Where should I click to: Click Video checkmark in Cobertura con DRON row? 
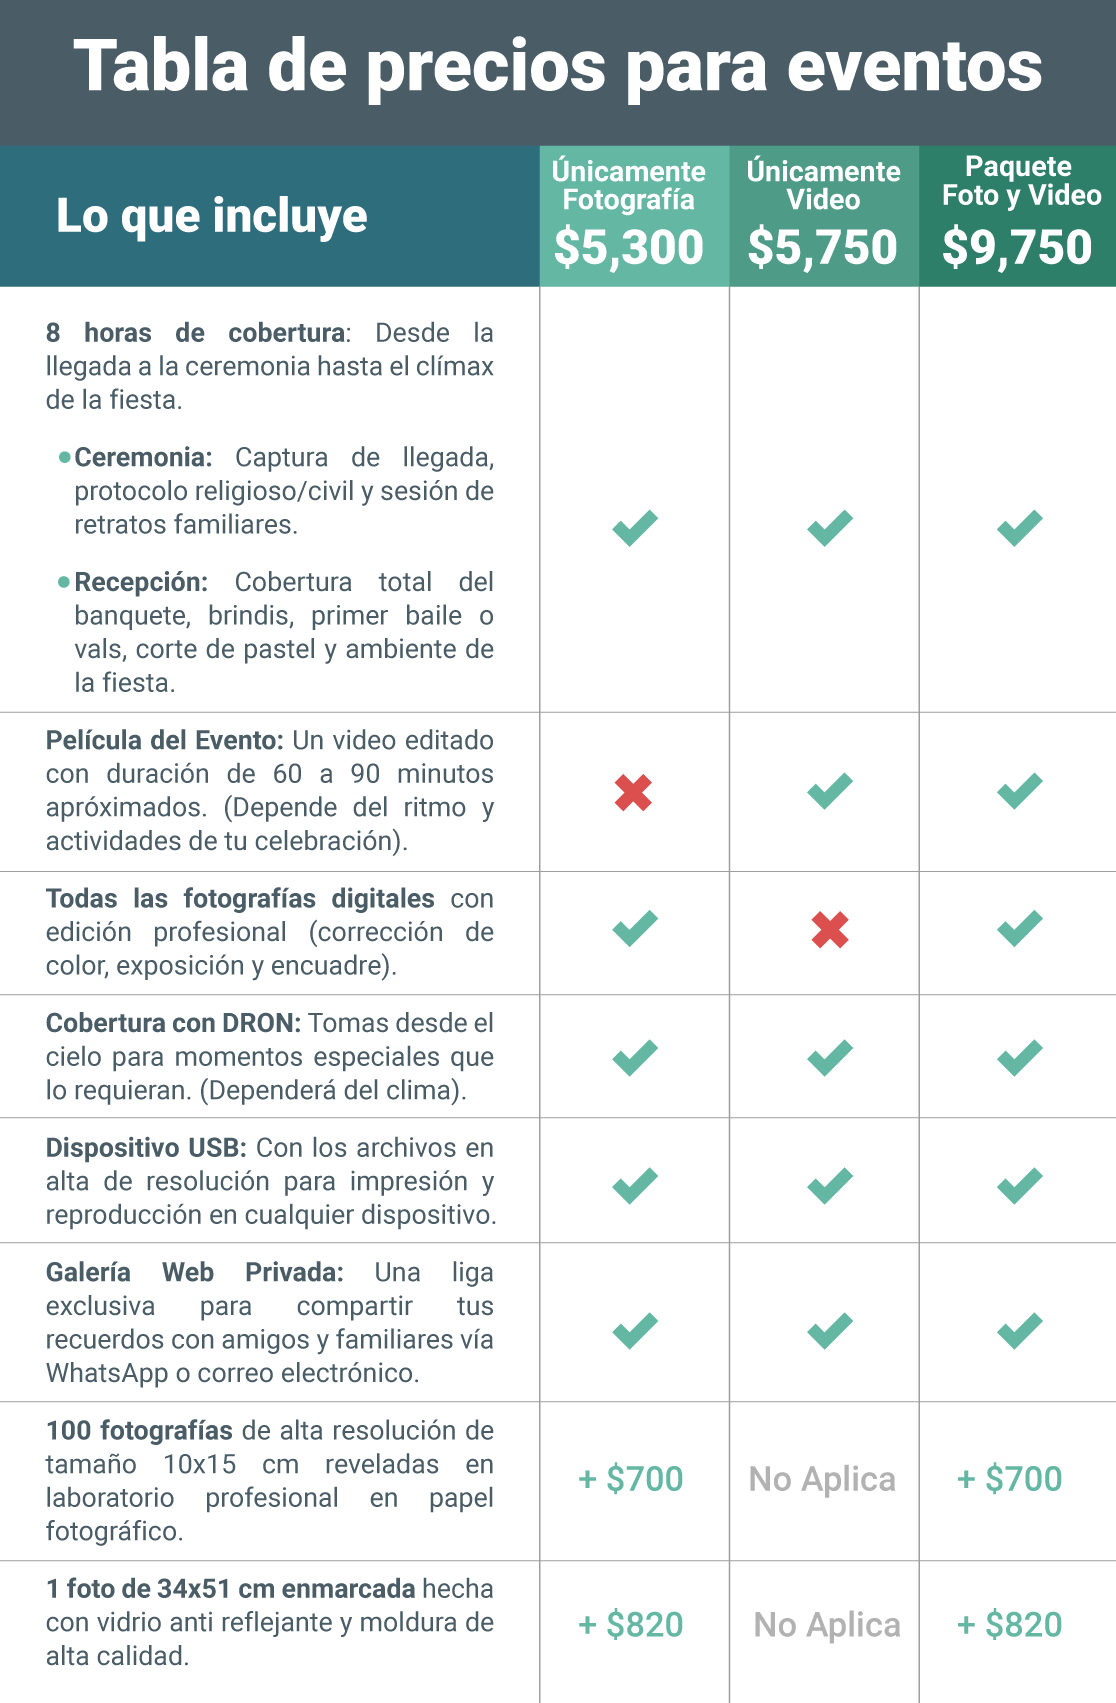click(x=830, y=1057)
